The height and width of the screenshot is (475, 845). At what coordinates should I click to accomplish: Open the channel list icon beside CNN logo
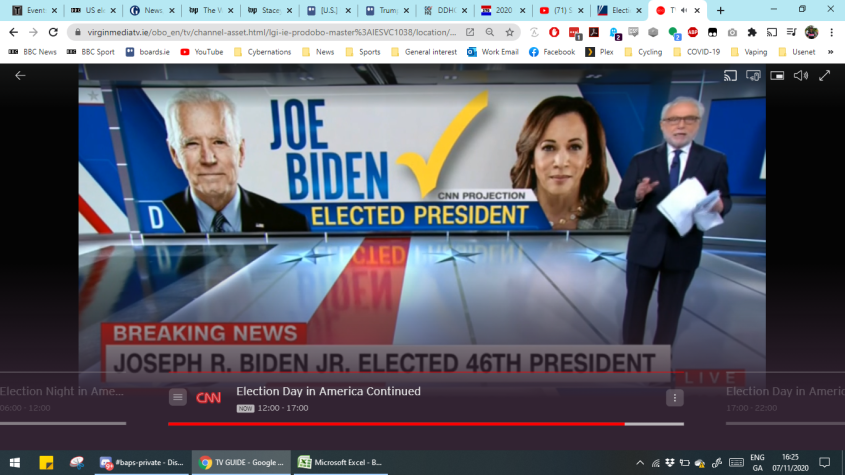(177, 397)
